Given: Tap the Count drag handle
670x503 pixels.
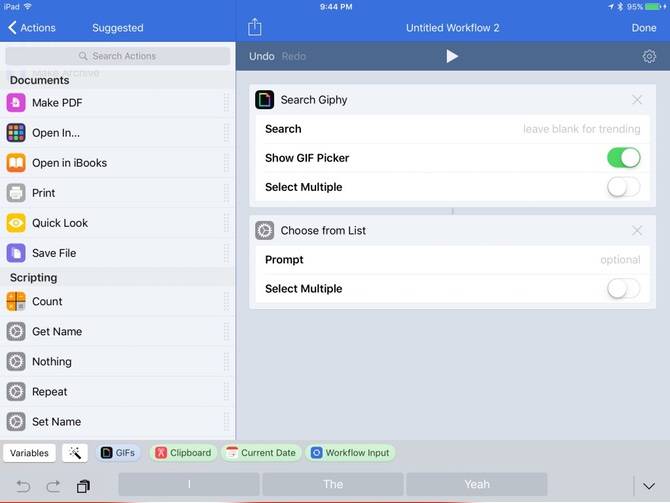Looking at the screenshot, I should tap(226, 301).
